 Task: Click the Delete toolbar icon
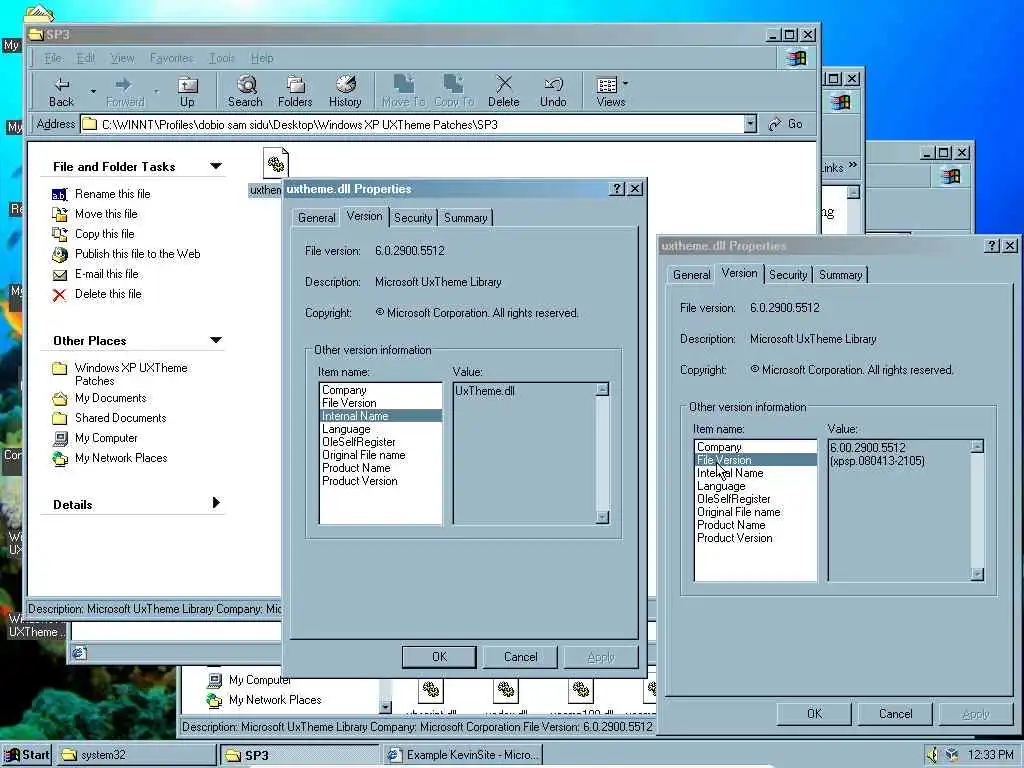click(x=504, y=91)
